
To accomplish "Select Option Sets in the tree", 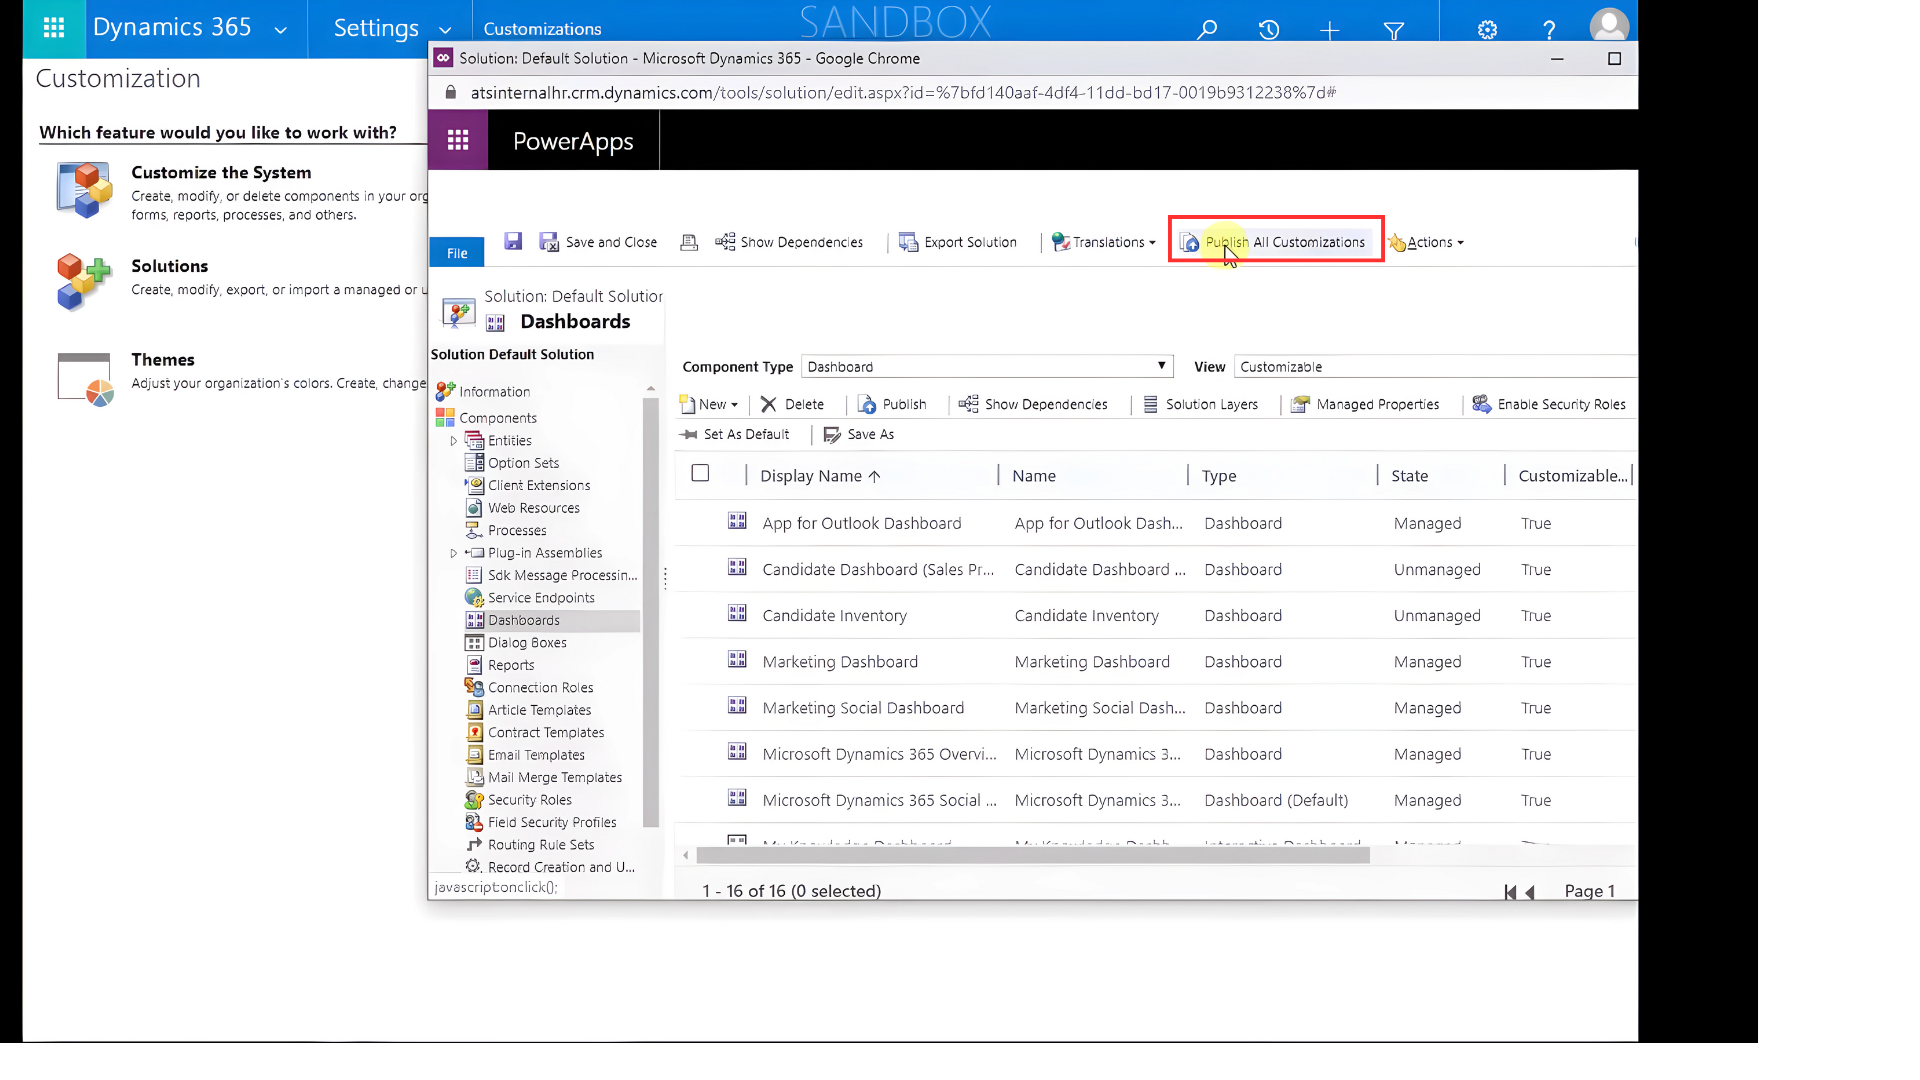I will 523,463.
